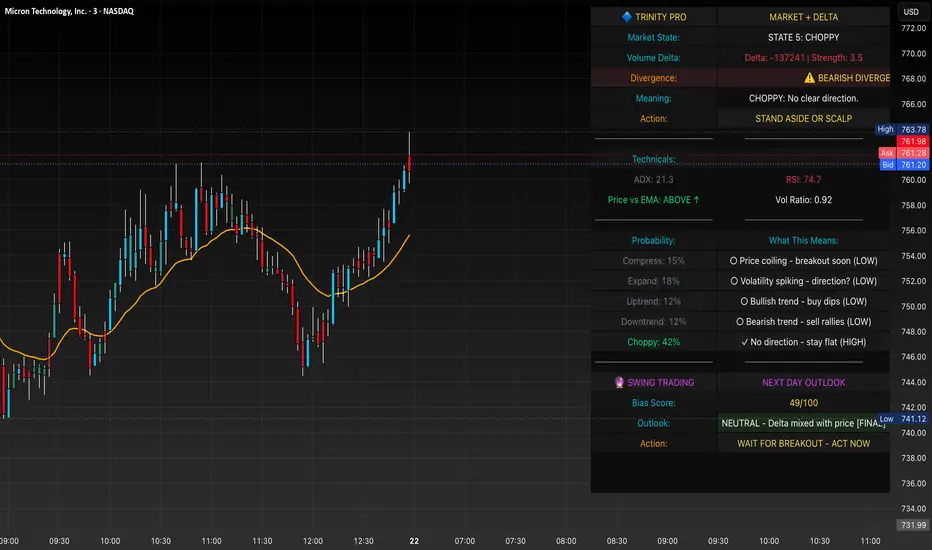Click No direction - stay flat row

(x=803, y=342)
